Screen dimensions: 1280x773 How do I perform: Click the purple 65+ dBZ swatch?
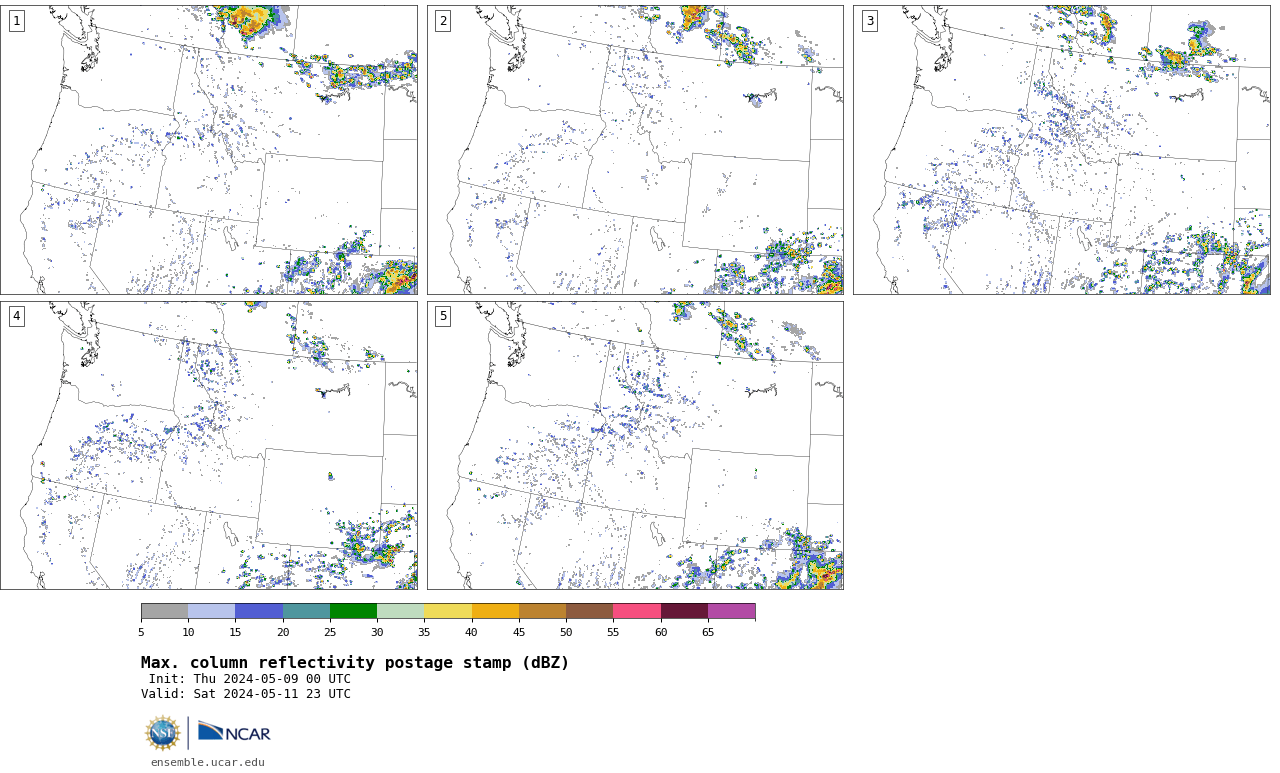(x=732, y=611)
